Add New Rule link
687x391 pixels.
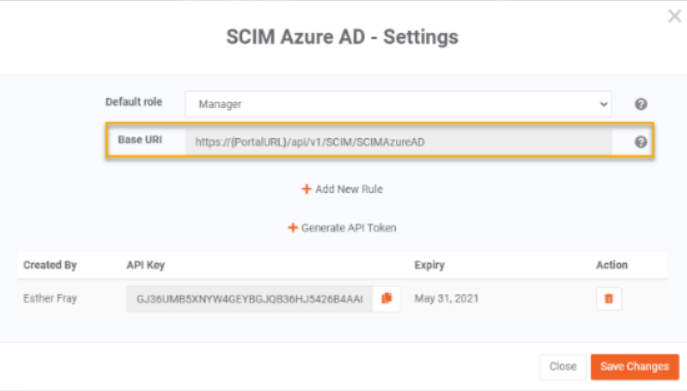(x=342, y=189)
